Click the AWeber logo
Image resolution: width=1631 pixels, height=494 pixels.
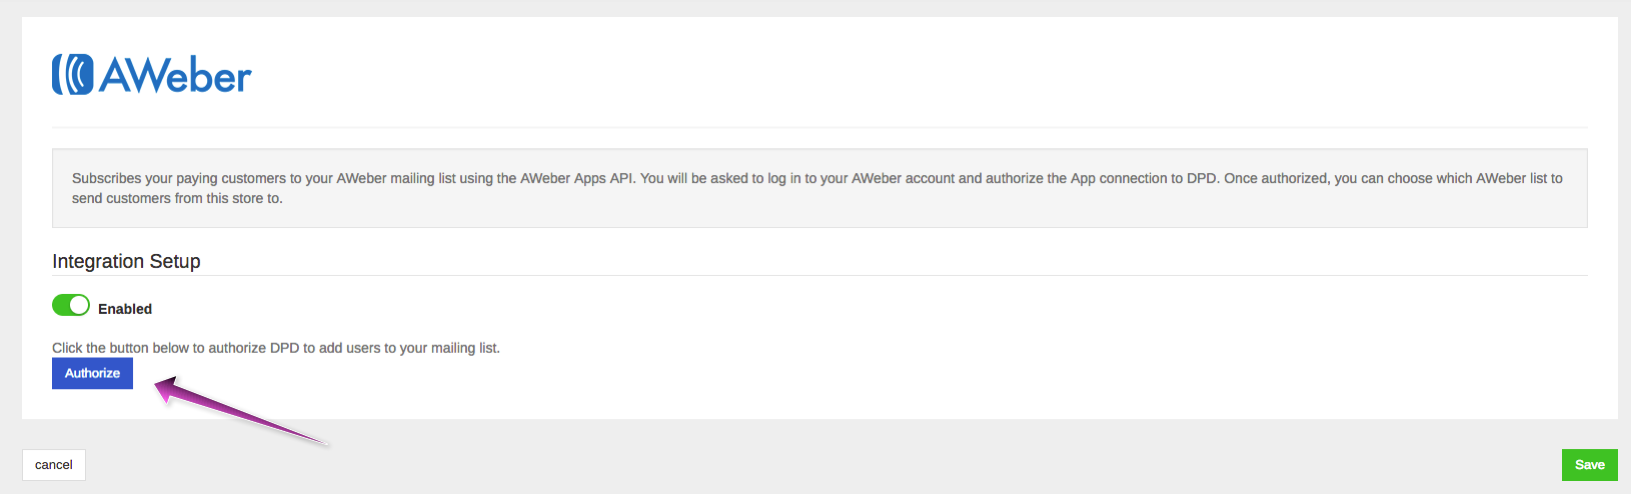tap(152, 75)
